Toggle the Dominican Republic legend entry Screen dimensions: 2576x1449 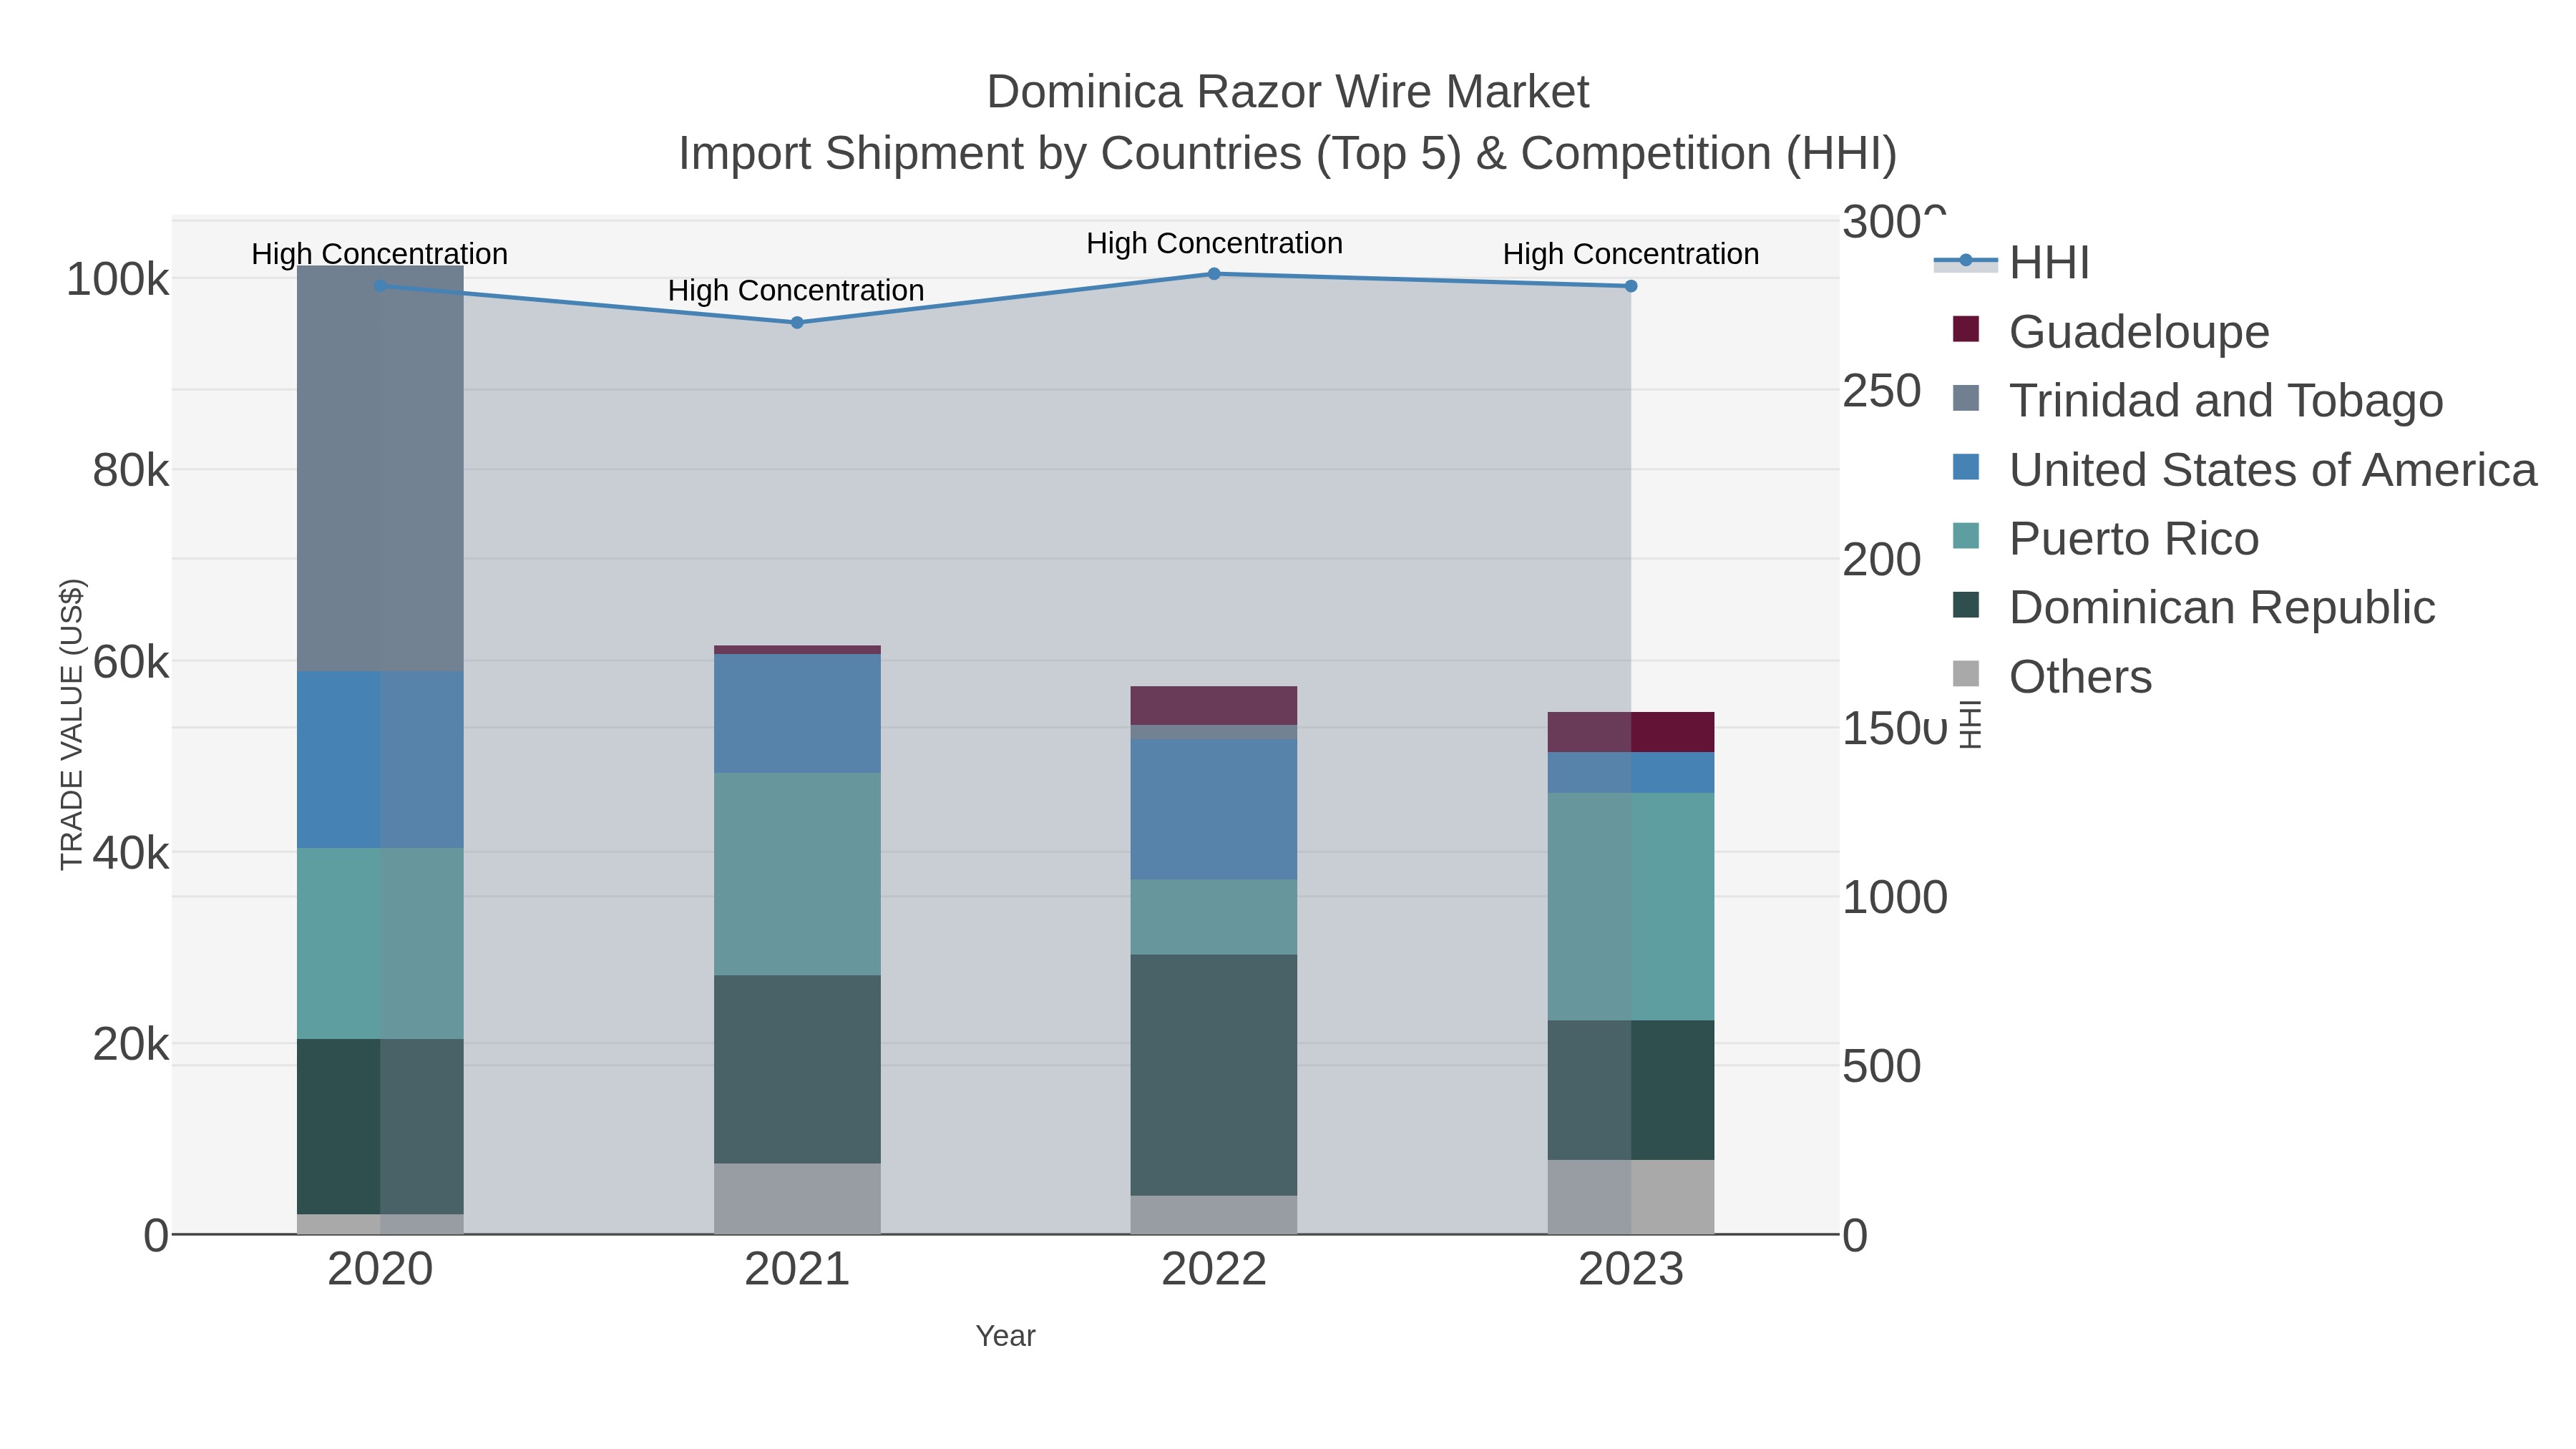pos(2193,608)
